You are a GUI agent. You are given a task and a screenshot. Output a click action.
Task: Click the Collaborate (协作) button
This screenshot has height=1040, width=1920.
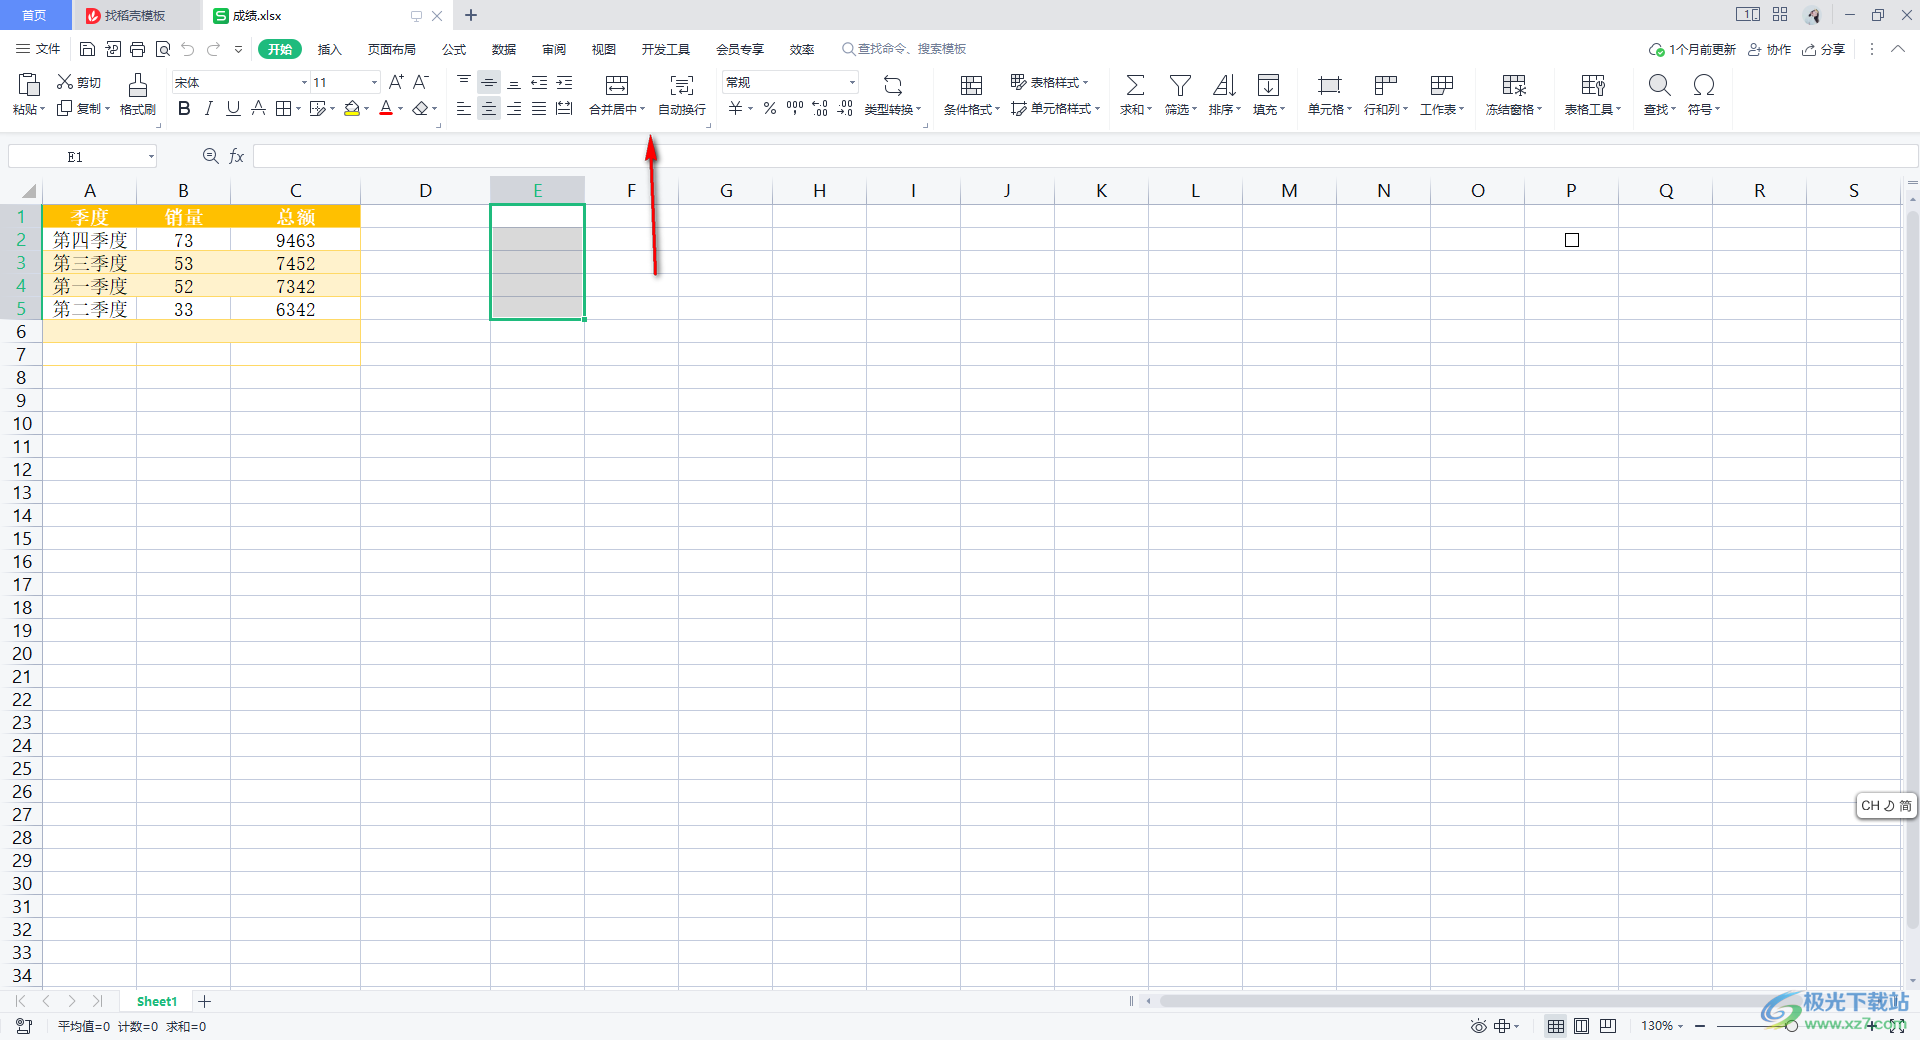1769,49
